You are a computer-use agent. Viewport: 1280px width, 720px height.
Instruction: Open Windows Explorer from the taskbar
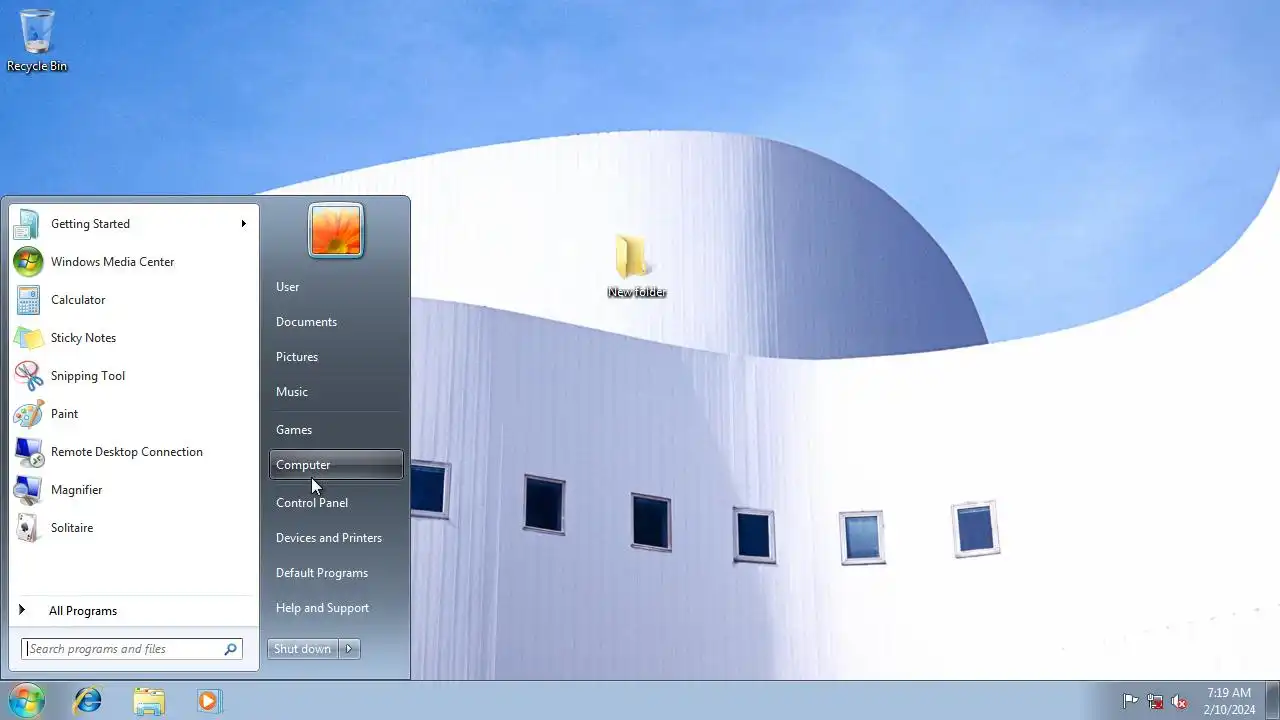click(x=149, y=701)
